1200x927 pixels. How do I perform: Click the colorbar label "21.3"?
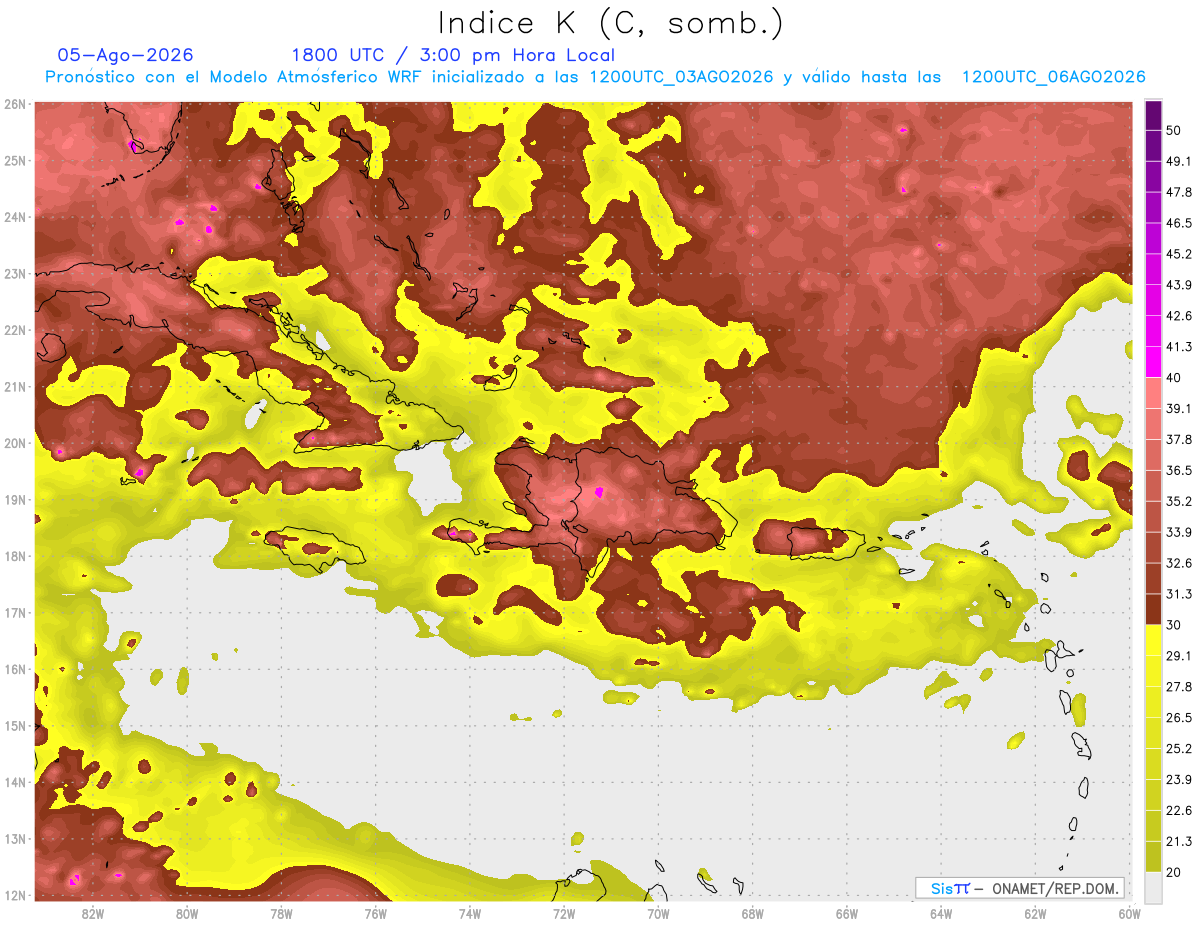click(x=1178, y=842)
